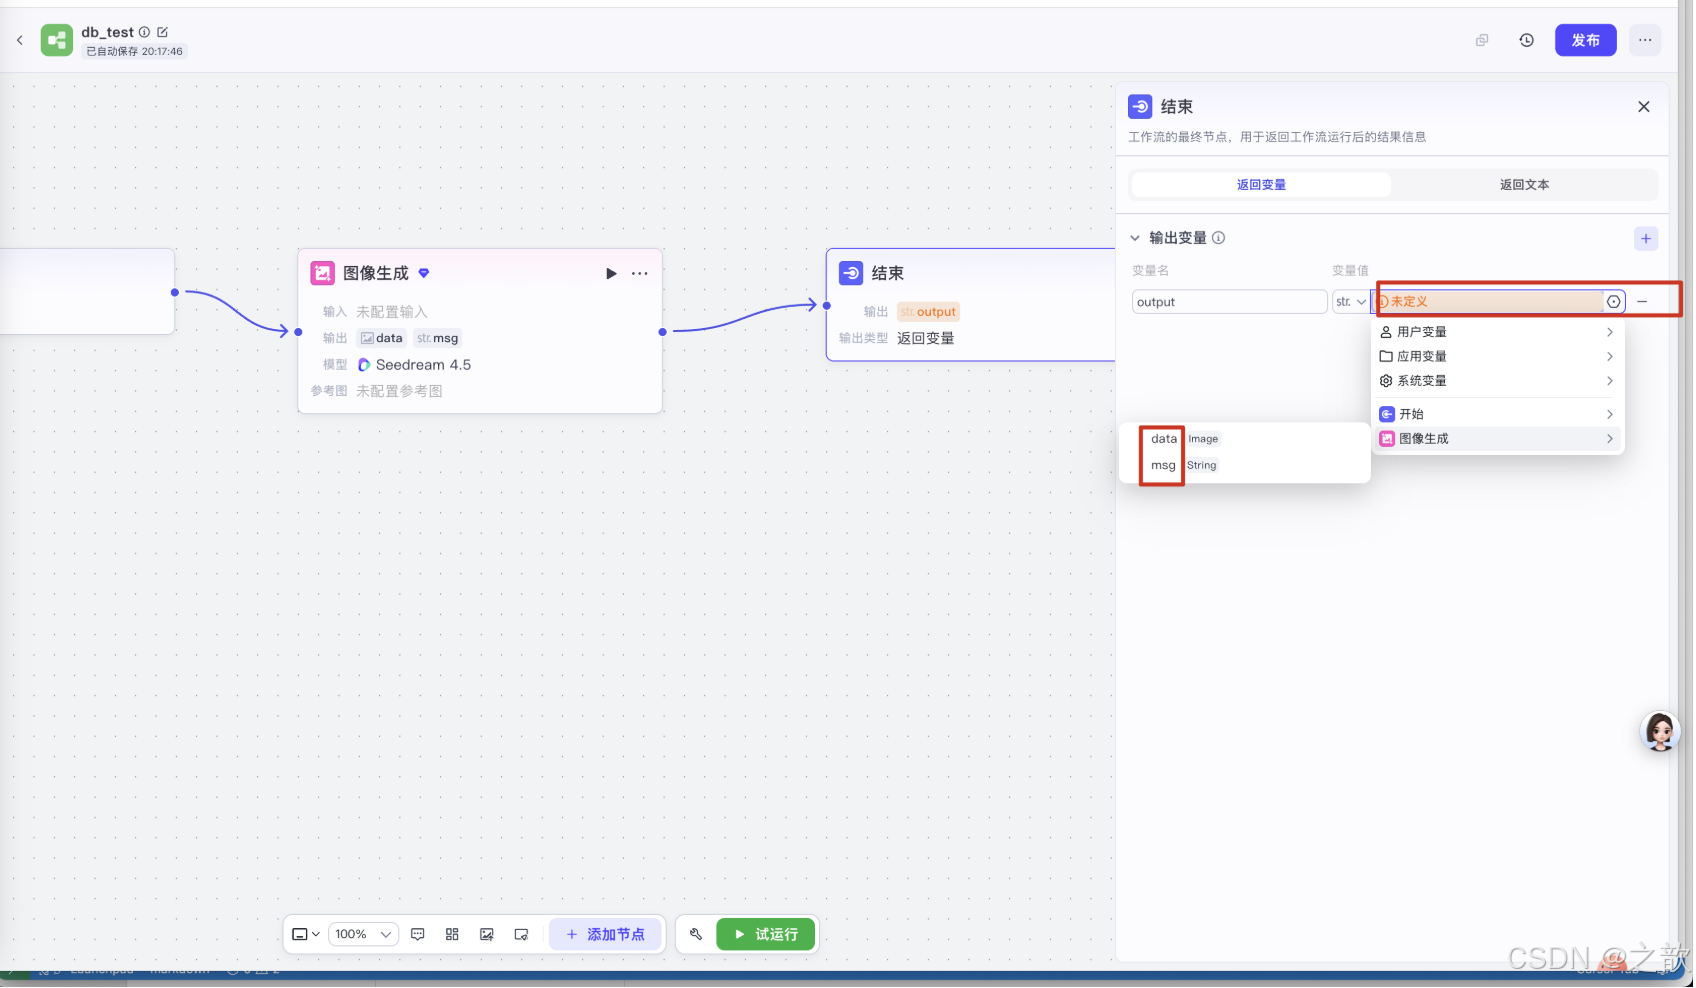Edit the db_test name with the pencil icon
The height and width of the screenshot is (988, 1696).
click(x=162, y=32)
